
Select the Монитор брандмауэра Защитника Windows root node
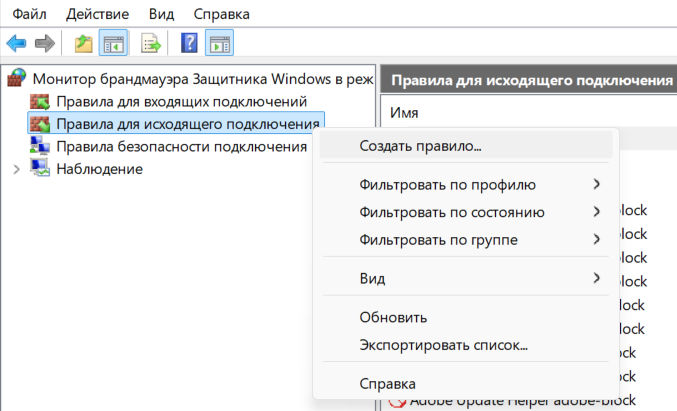point(200,78)
